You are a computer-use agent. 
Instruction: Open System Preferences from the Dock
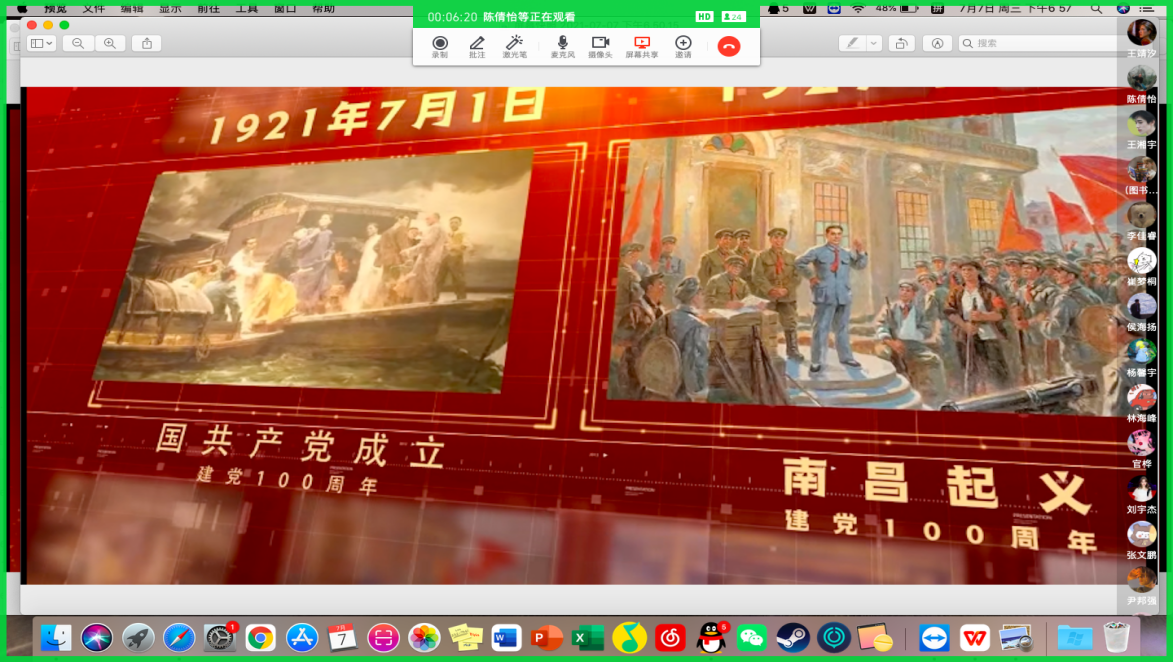(220, 637)
